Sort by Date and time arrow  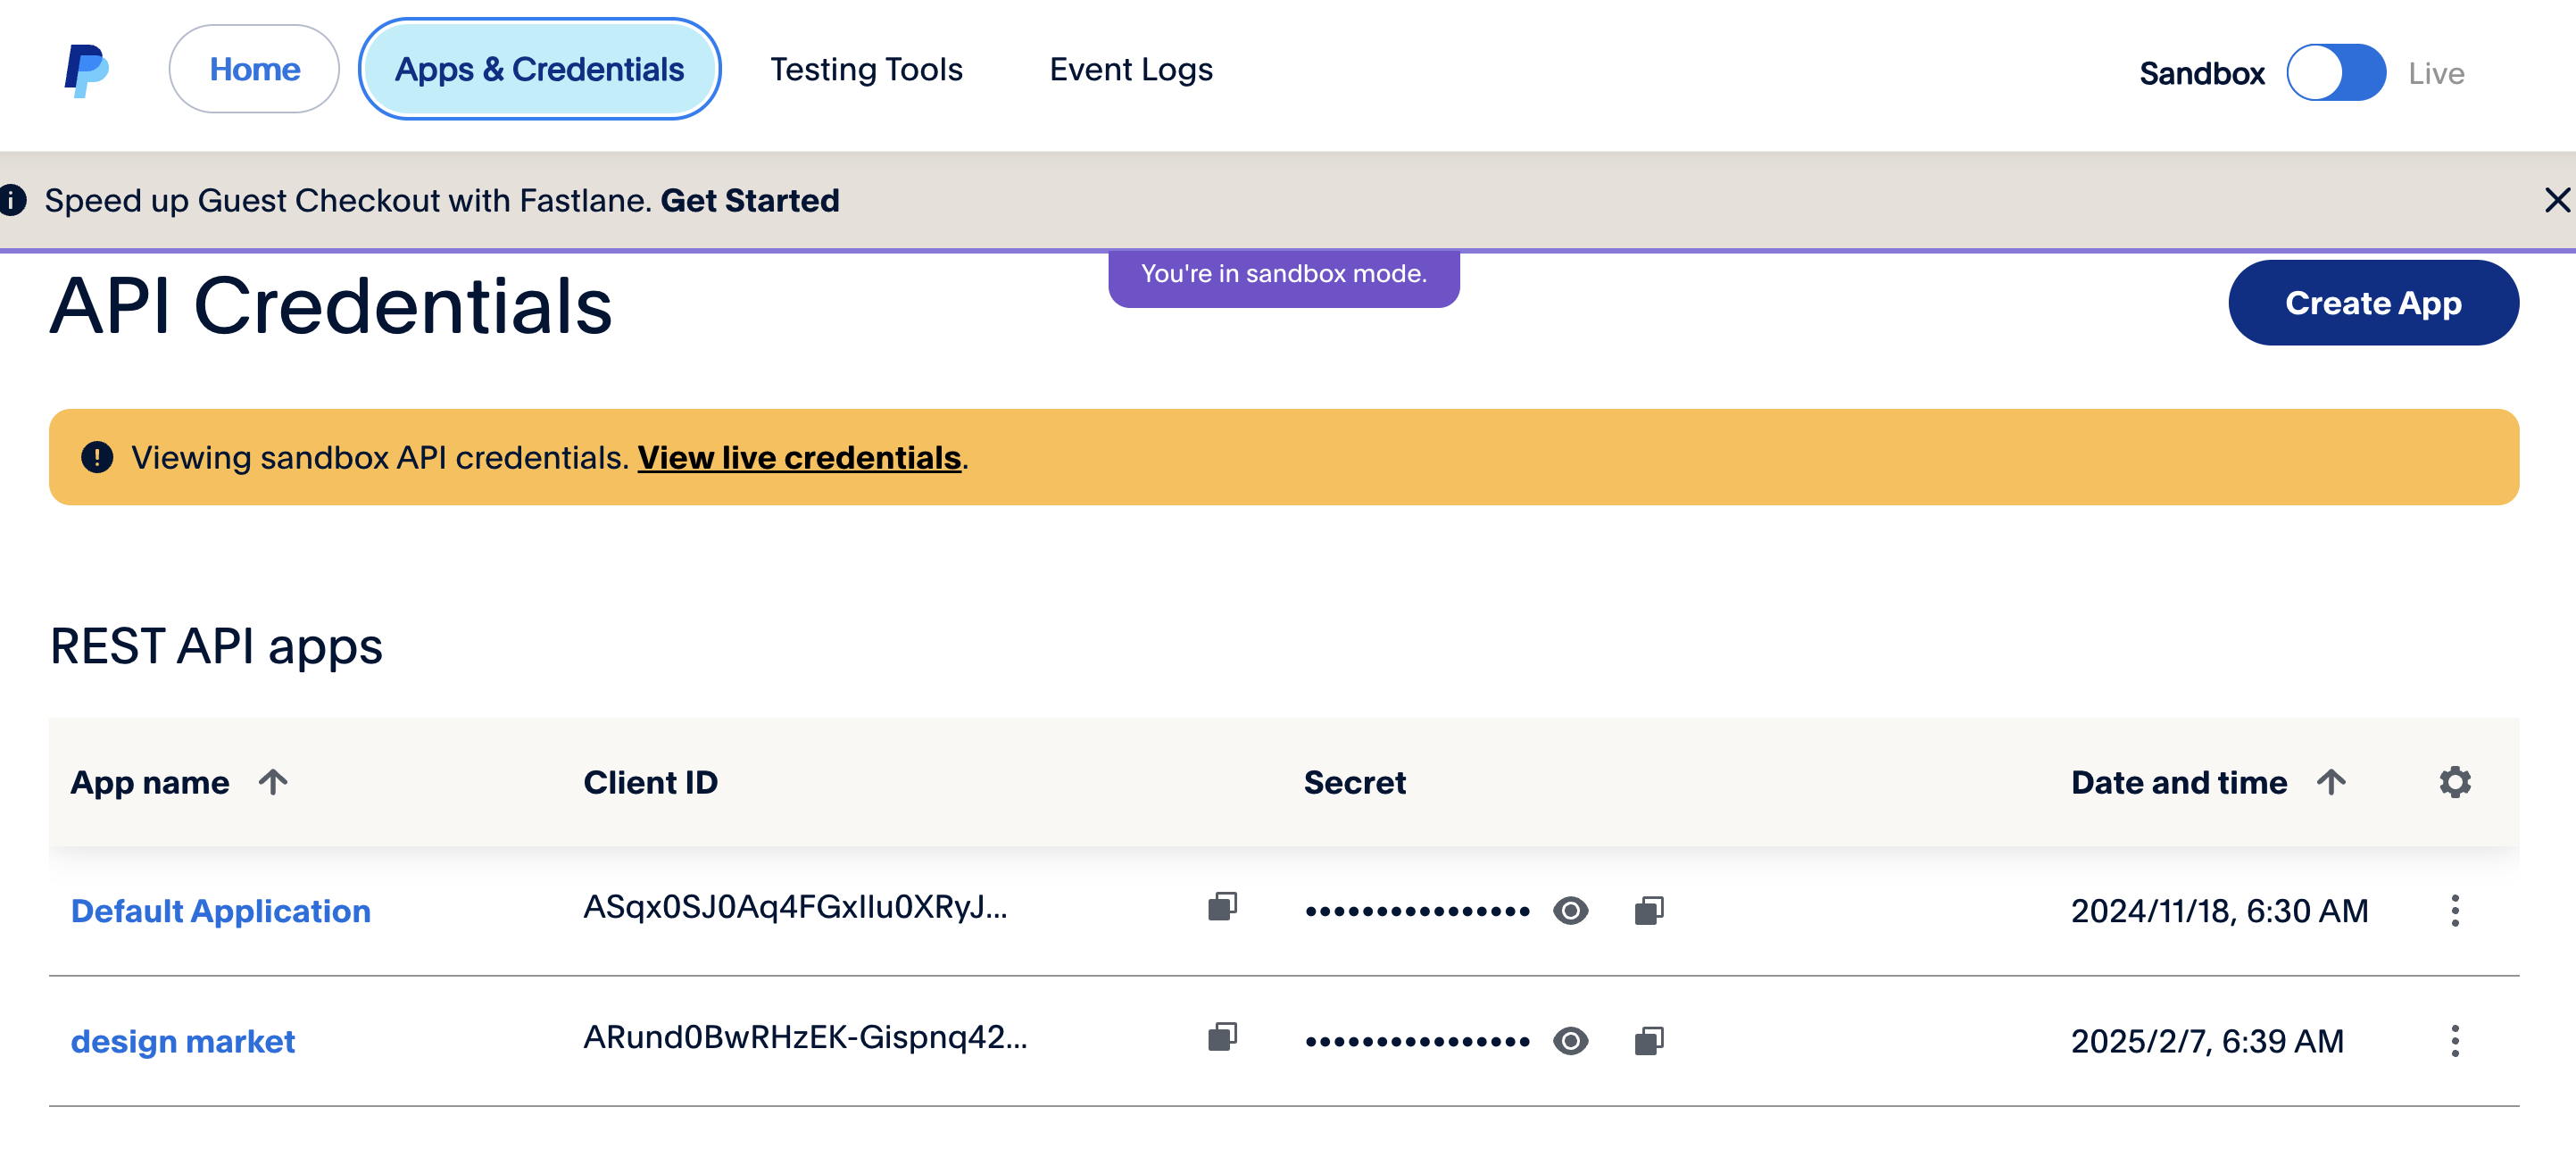click(2331, 782)
